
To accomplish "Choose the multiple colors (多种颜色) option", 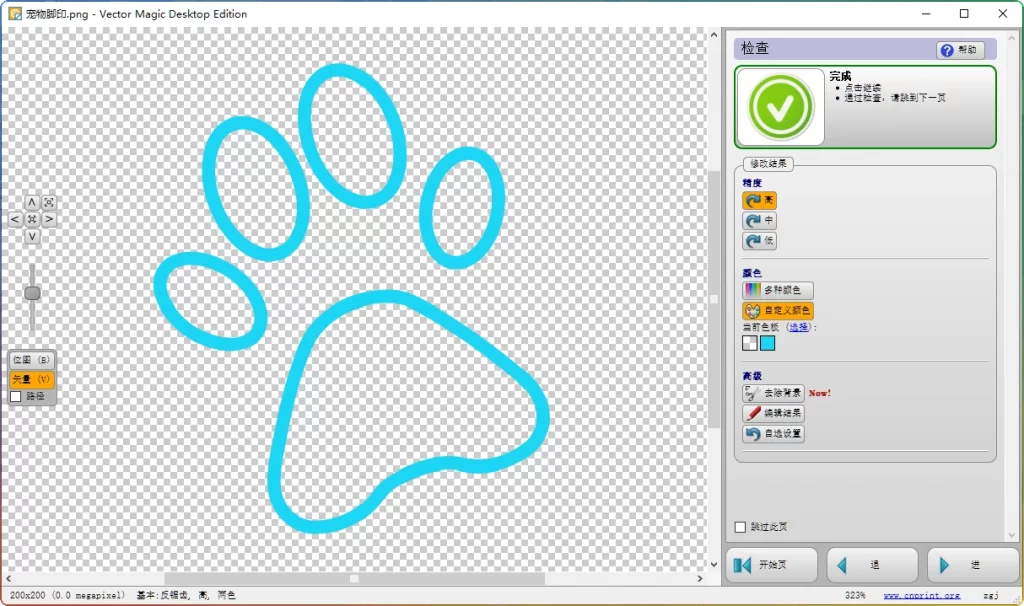I will [777, 290].
